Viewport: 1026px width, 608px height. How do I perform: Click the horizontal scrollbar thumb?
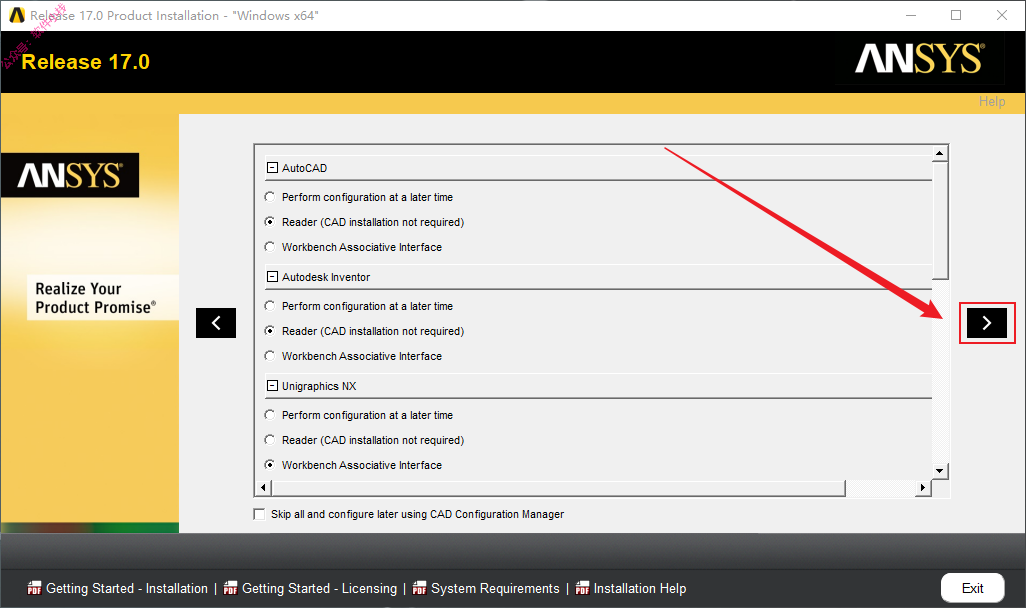558,488
